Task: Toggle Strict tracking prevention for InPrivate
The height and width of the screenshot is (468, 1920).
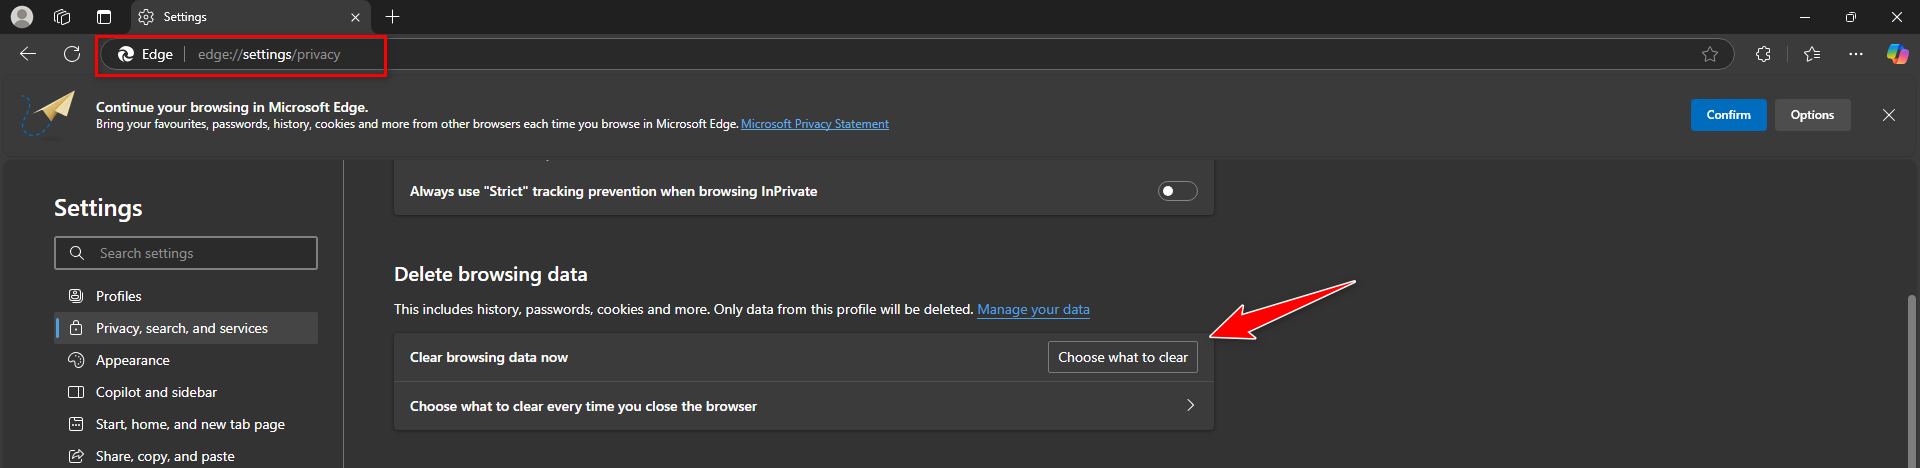Action: [1177, 191]
